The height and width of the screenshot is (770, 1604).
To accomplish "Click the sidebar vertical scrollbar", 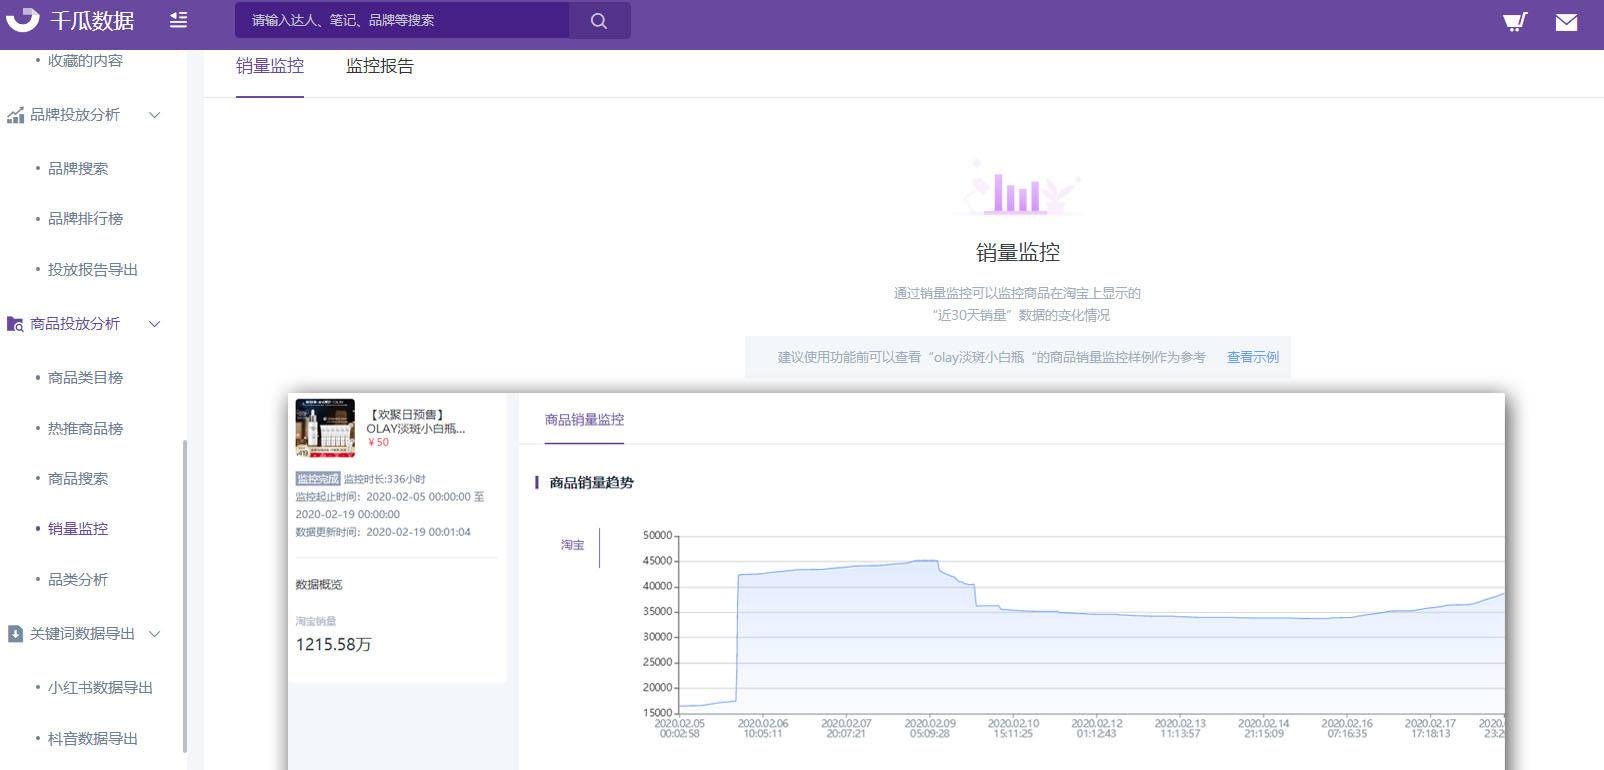I will pyautogui.click(x=184, y=595).
